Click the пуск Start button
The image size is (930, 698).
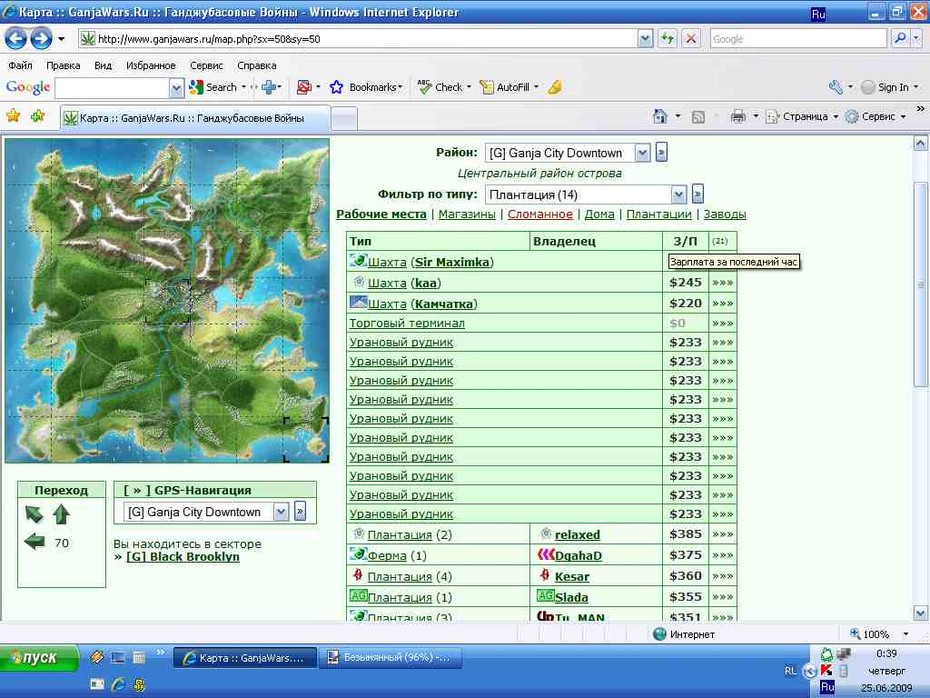pyautogui.click(x=39, y=658)
